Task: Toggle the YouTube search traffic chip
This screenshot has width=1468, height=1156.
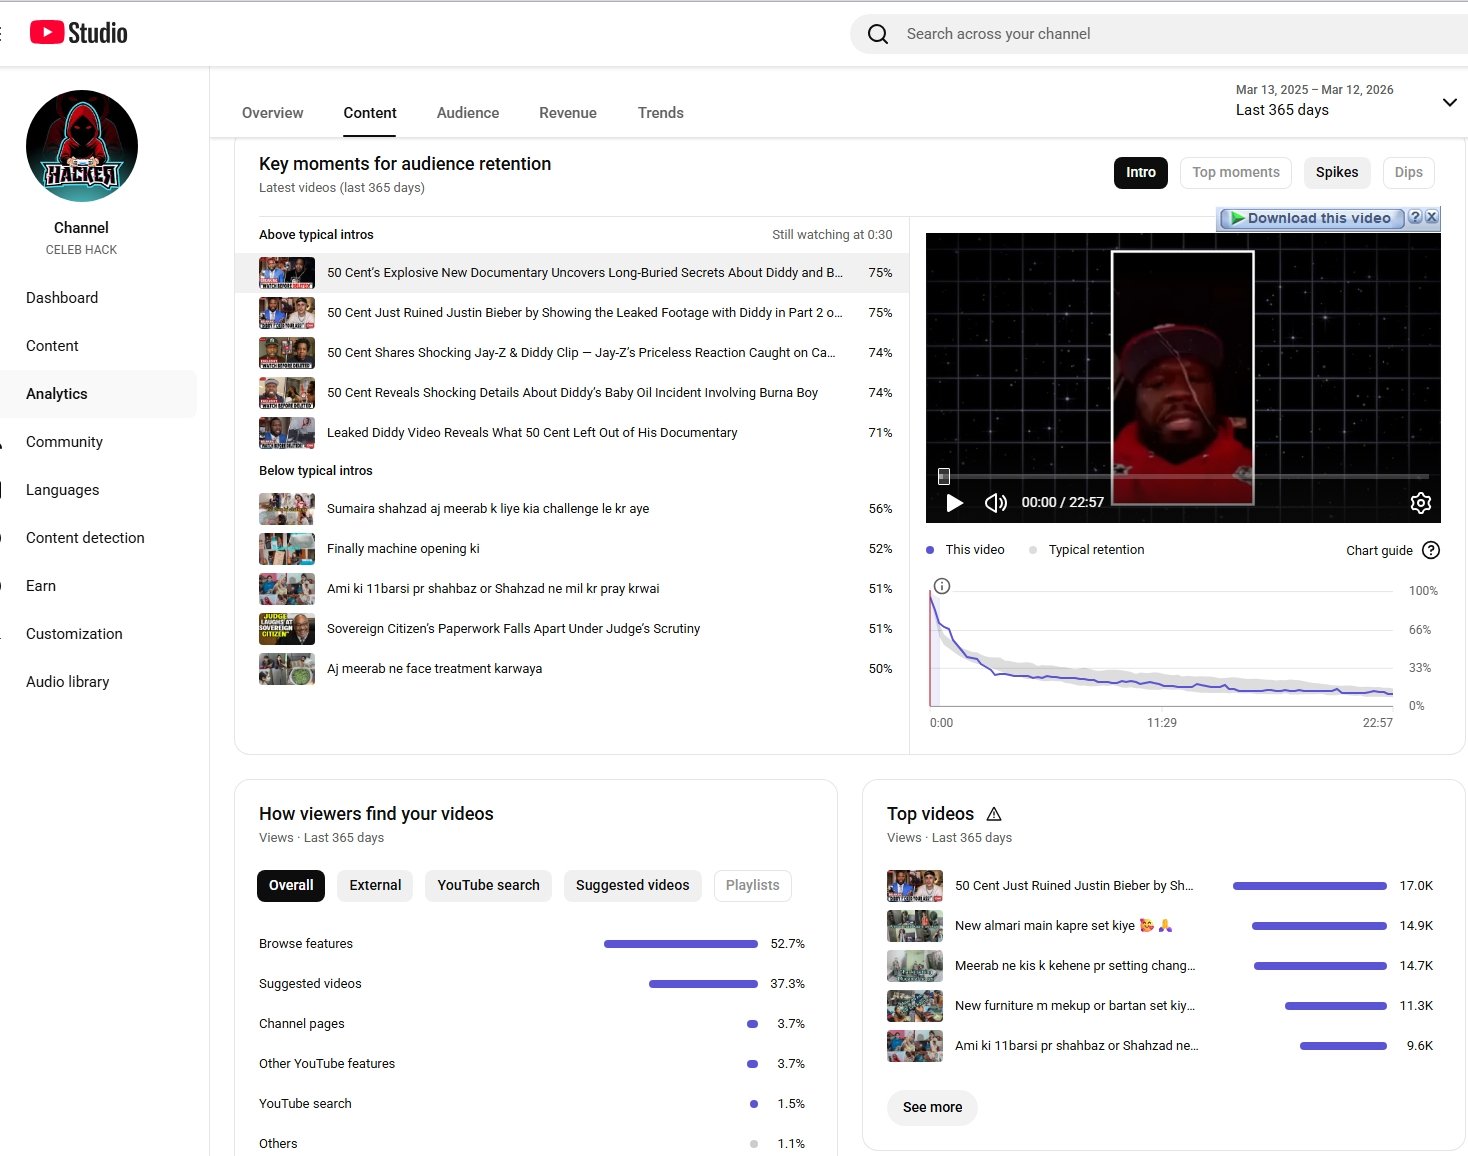Action: click(488, 885)
